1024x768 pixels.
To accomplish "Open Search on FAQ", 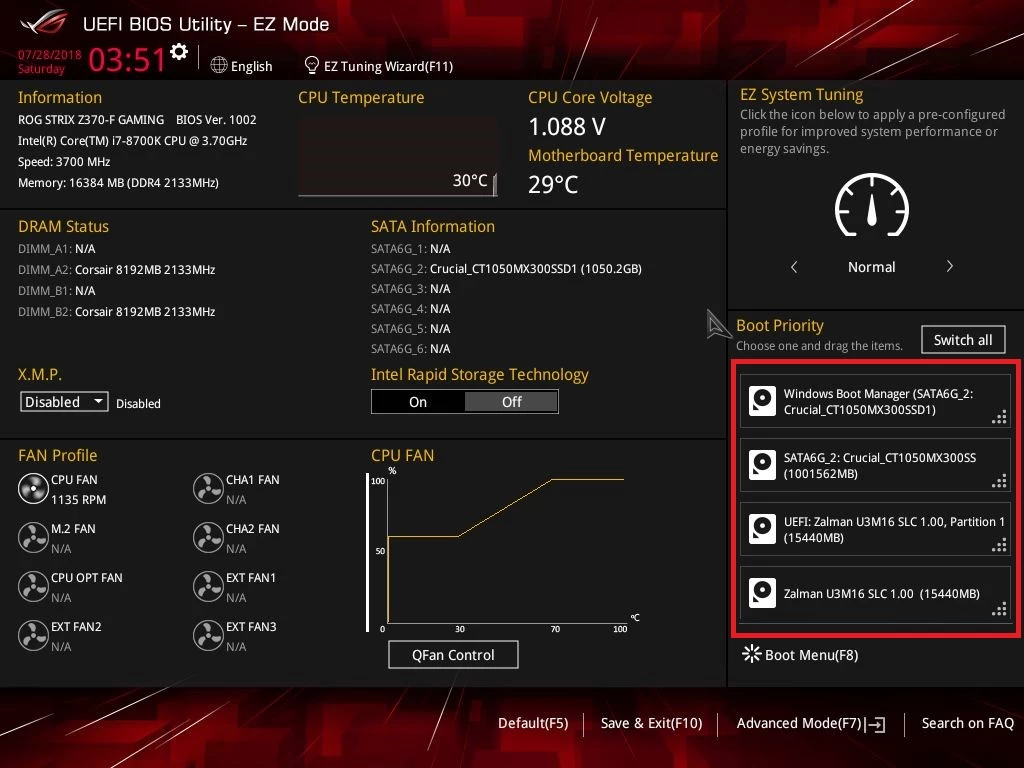I will pos(968,723).
